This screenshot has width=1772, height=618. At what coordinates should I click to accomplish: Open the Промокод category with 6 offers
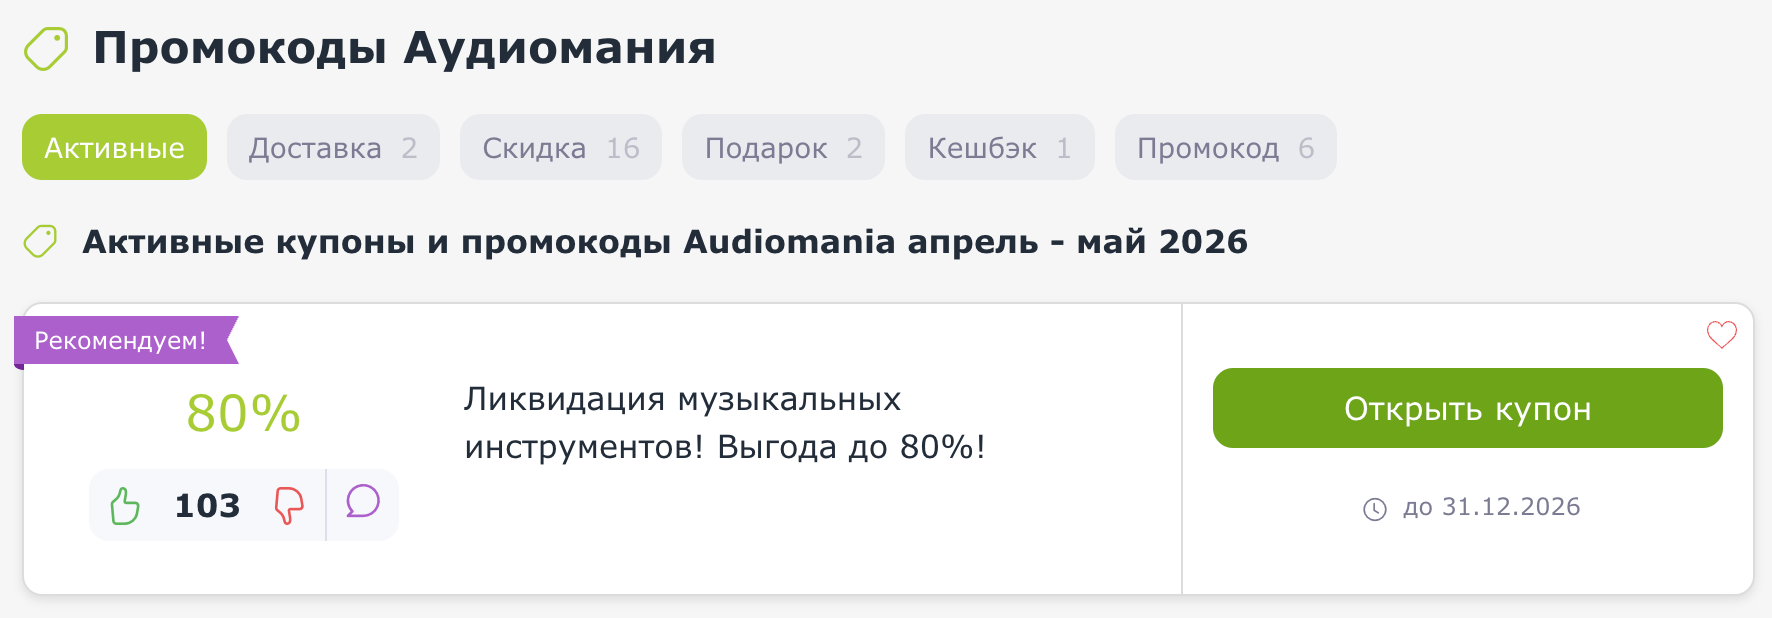click(1225, 147)
